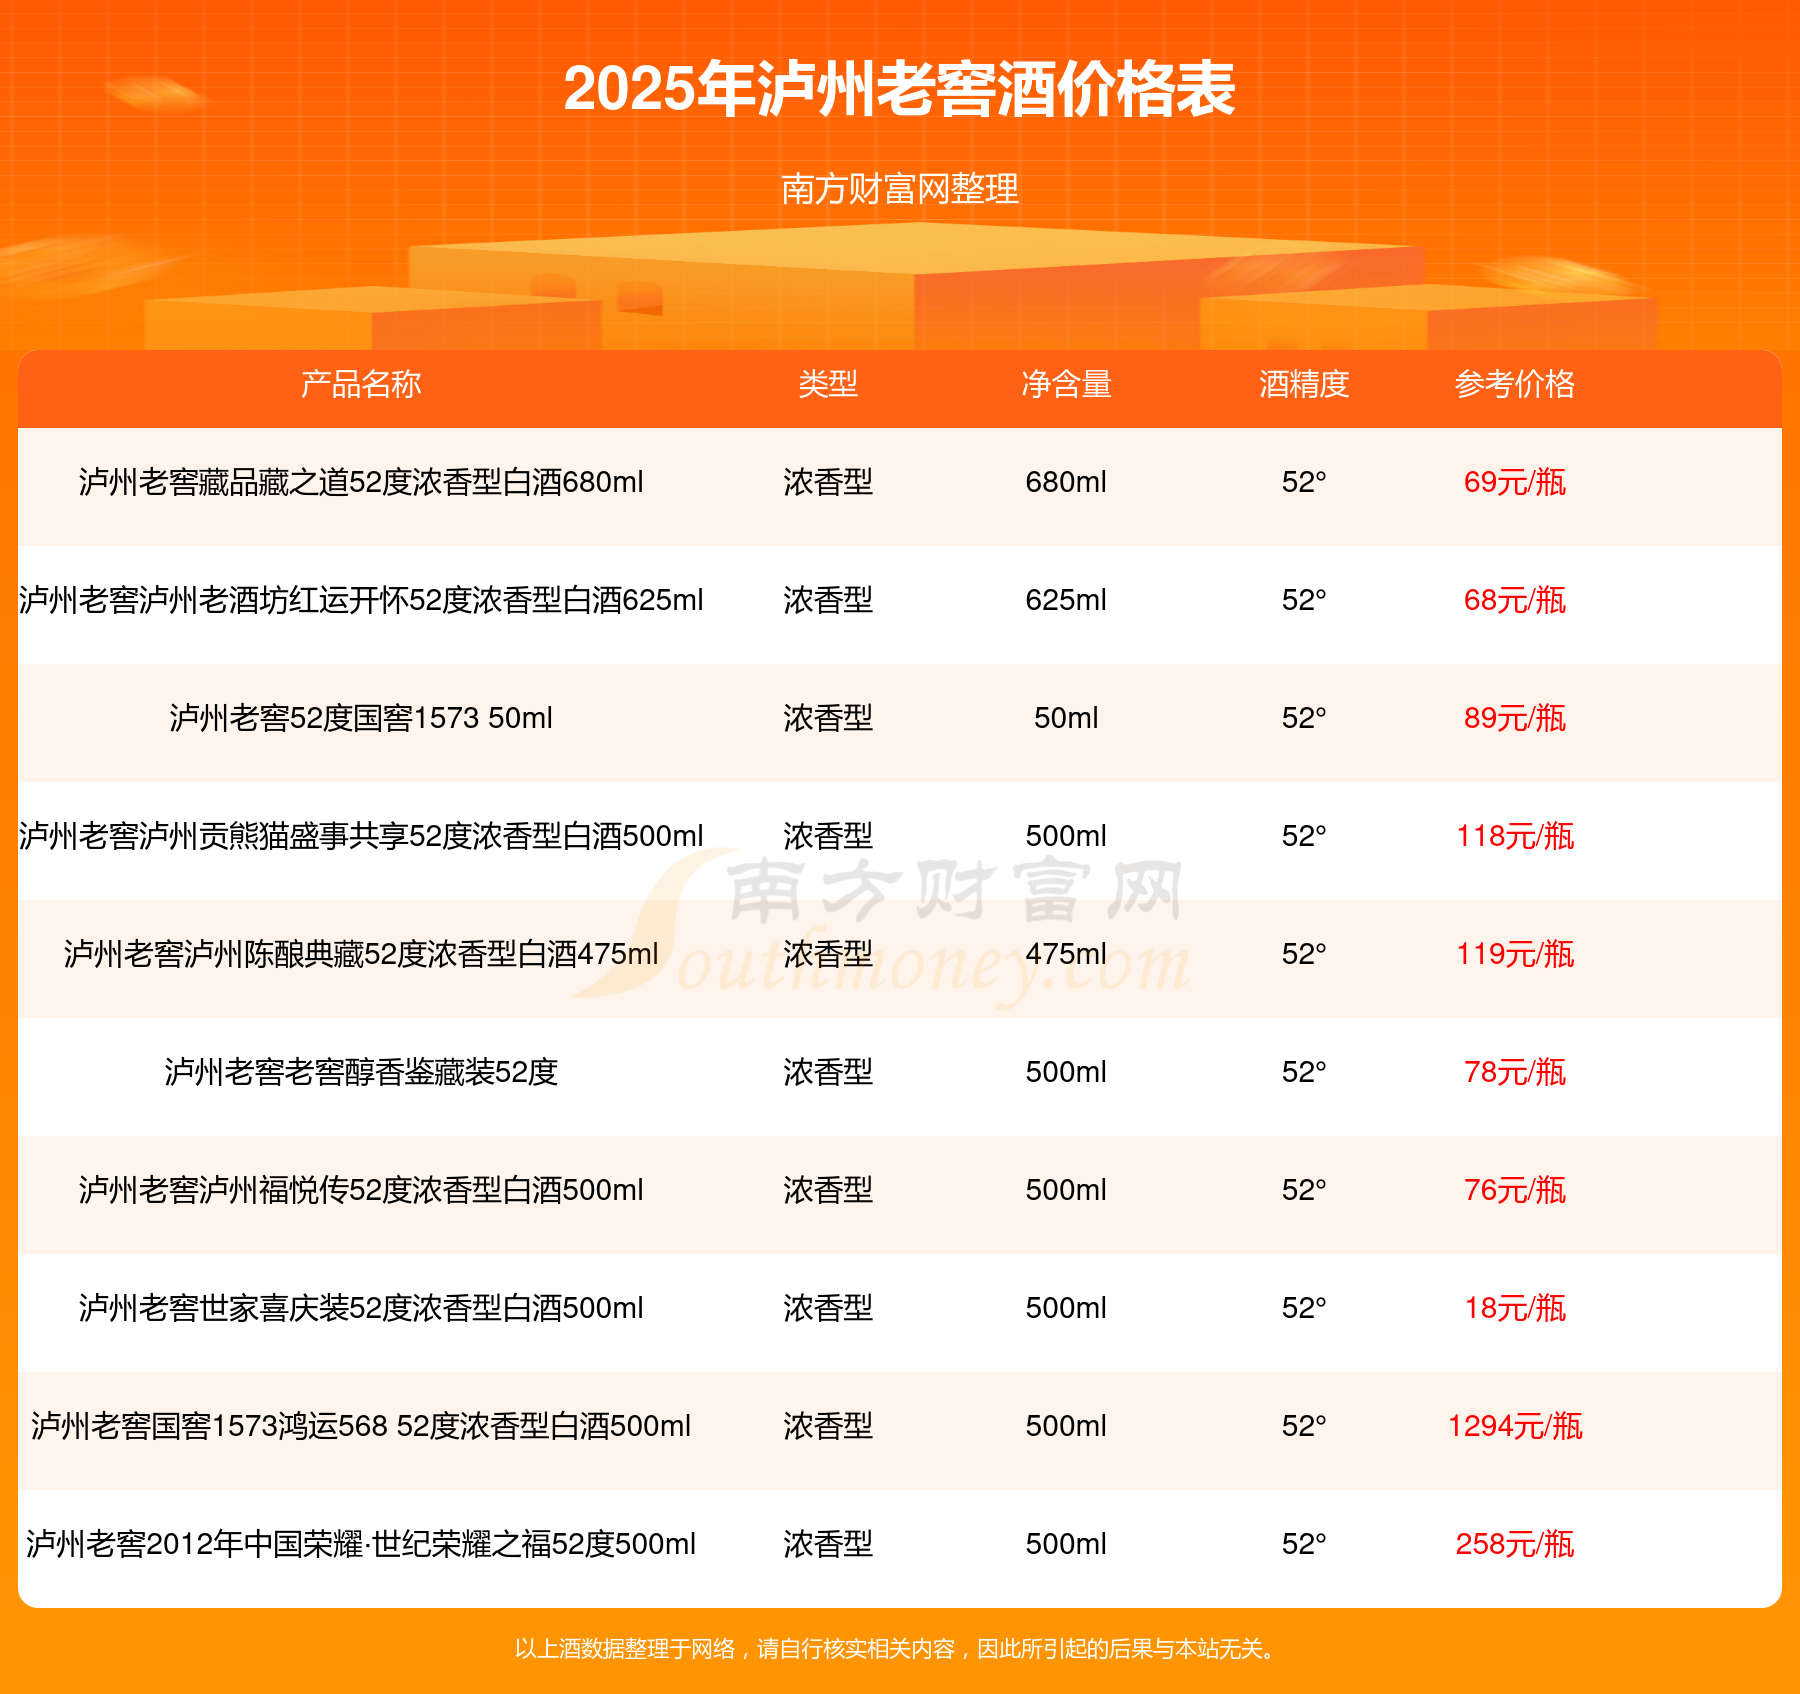The height and width of the screenshot is (1694, 1800).
Task: Click '52°' in the 78元/瓶 row
Action: [1304, 1072]
